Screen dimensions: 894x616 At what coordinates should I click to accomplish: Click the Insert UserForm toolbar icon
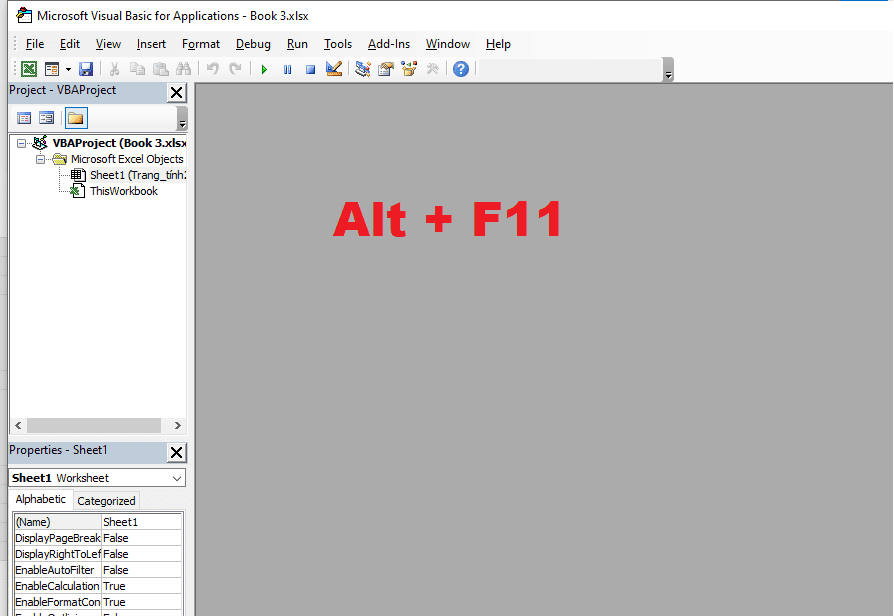click(x=52, y=69)
